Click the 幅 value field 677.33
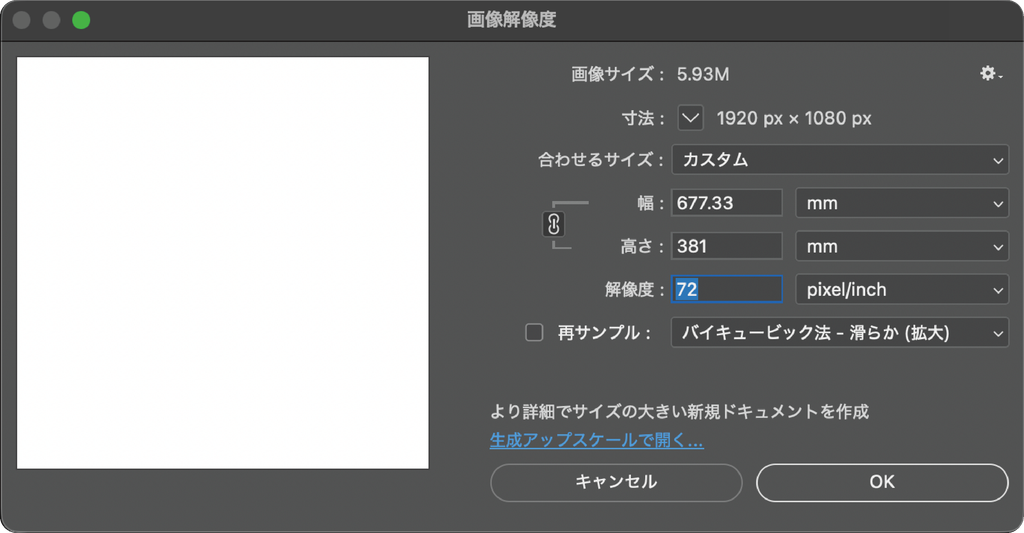This screenshot has width=1024, height=533. point(726,202)
